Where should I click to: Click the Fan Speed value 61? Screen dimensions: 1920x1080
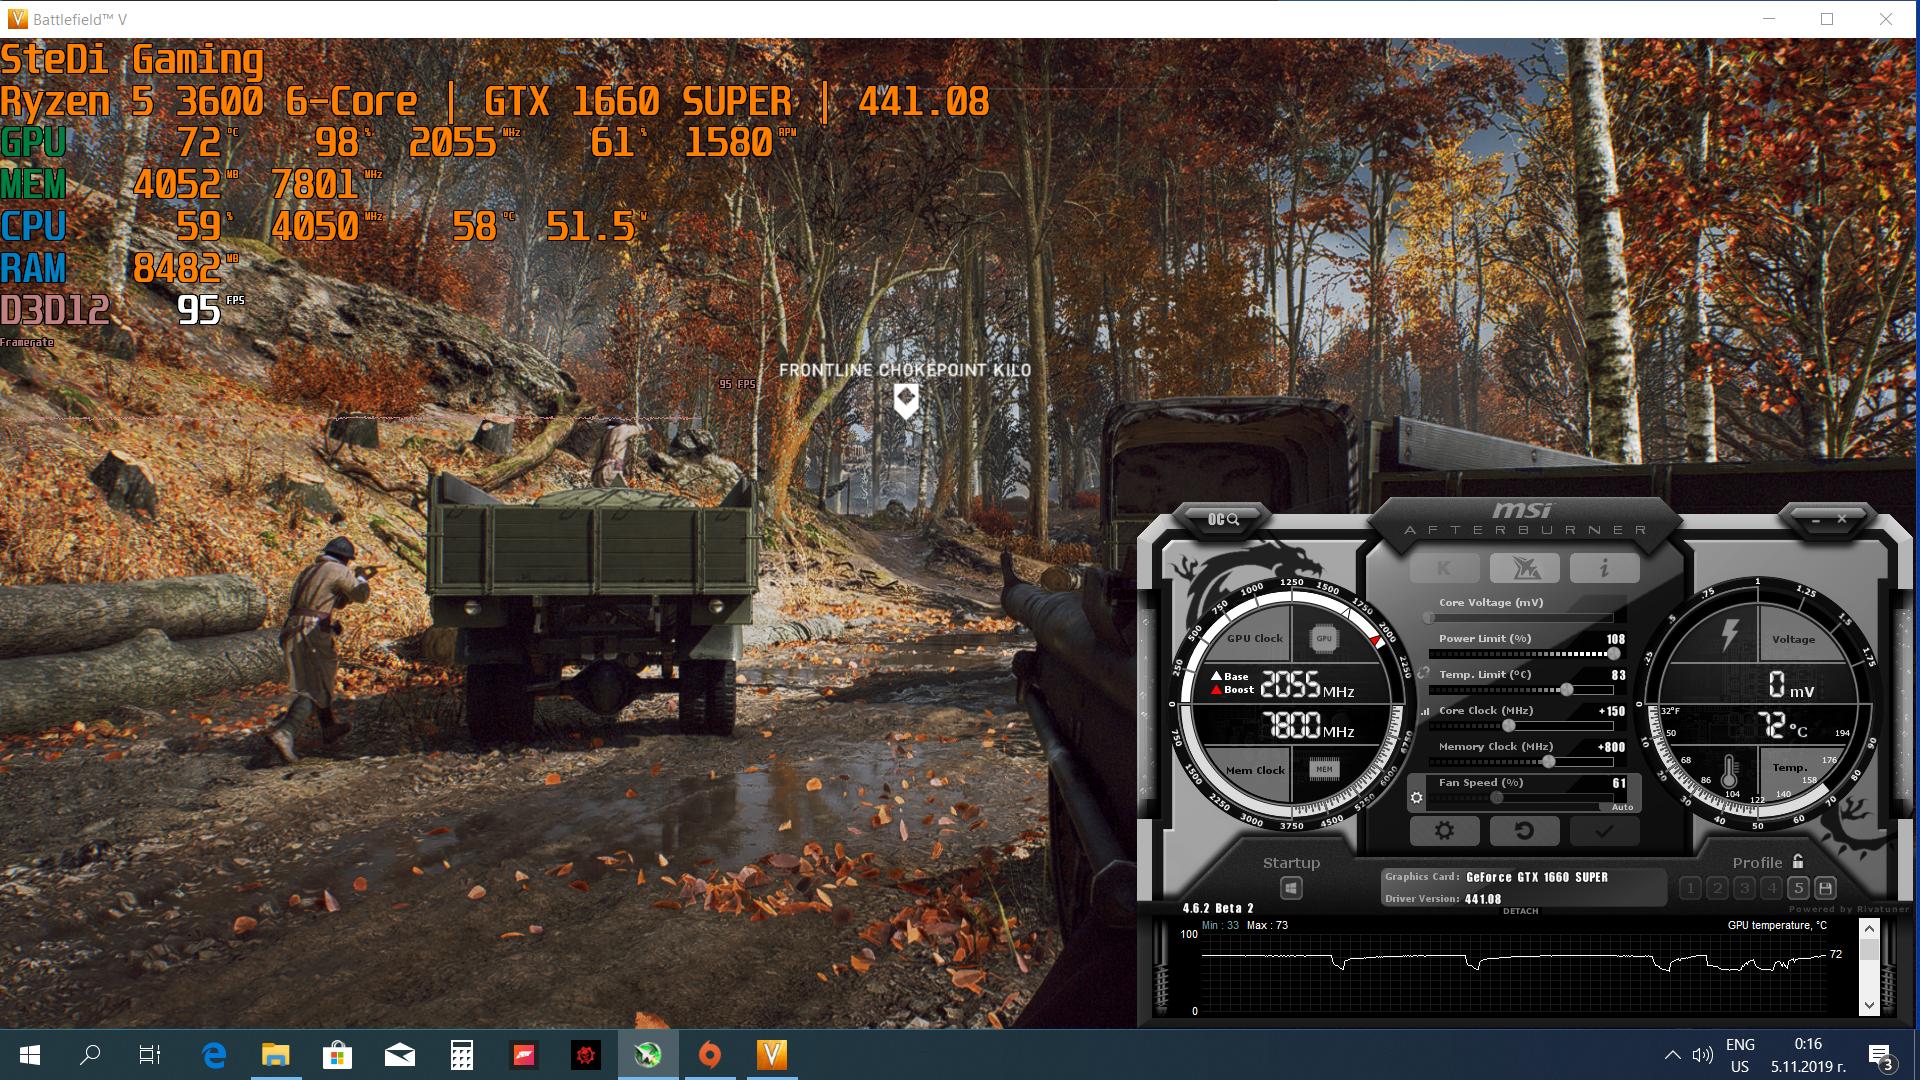(1619, 783)
